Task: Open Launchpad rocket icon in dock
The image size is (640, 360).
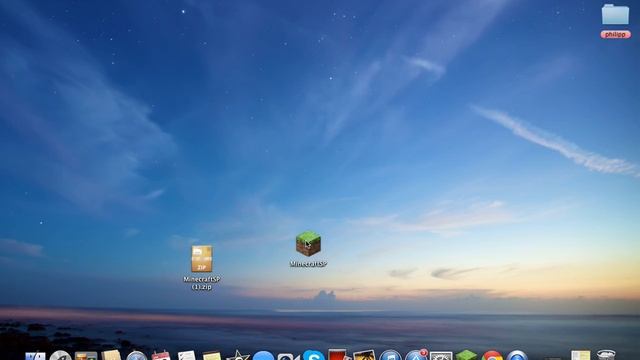Action: 60,356
